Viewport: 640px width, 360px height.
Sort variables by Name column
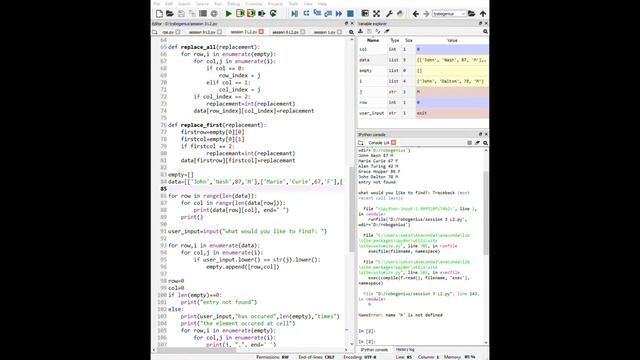click(373, 40)
